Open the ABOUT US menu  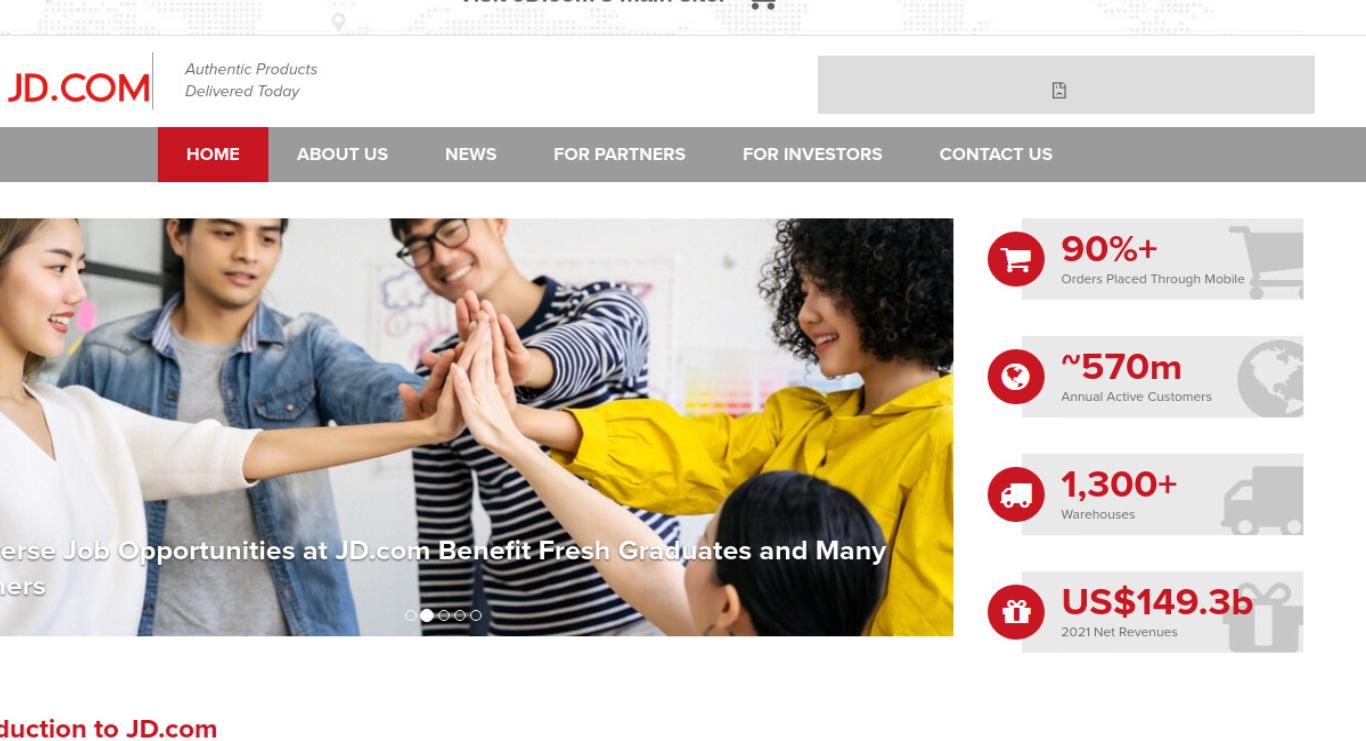tap(342, 154)
